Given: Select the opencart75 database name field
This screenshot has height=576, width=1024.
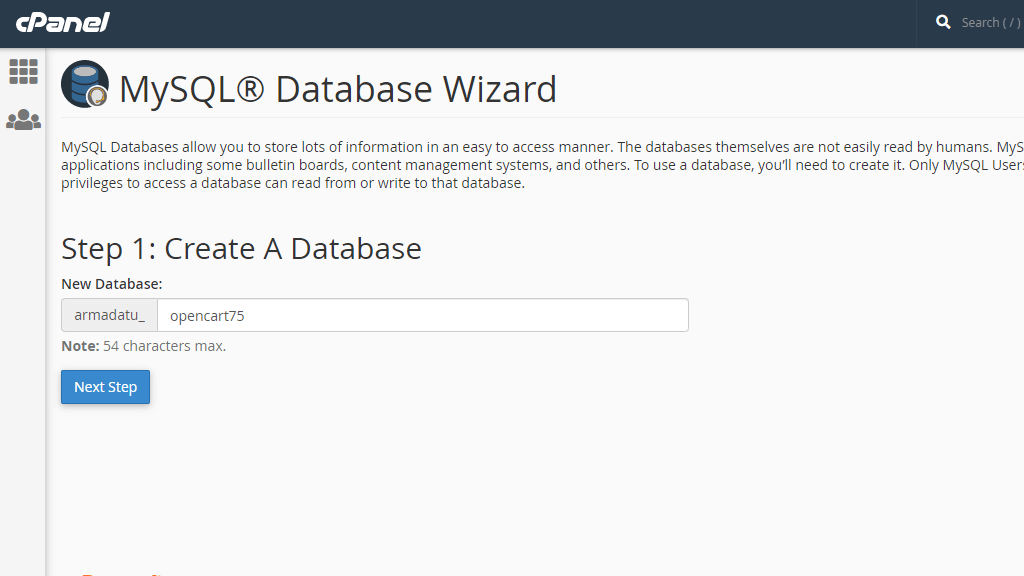Looking at the screenshot, I should tap(420, 314).
